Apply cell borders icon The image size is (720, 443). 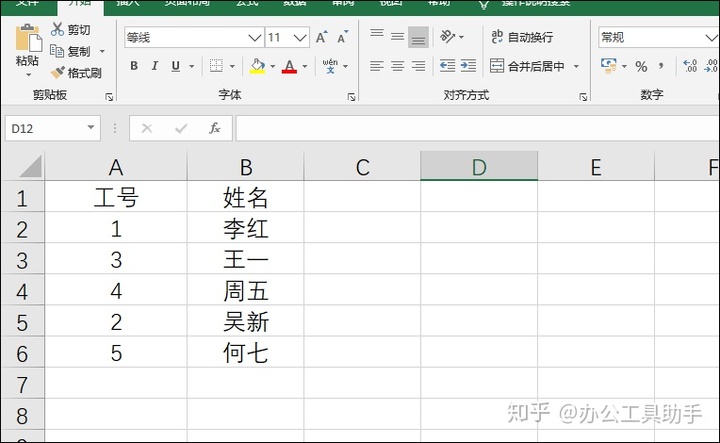point(216,66)
